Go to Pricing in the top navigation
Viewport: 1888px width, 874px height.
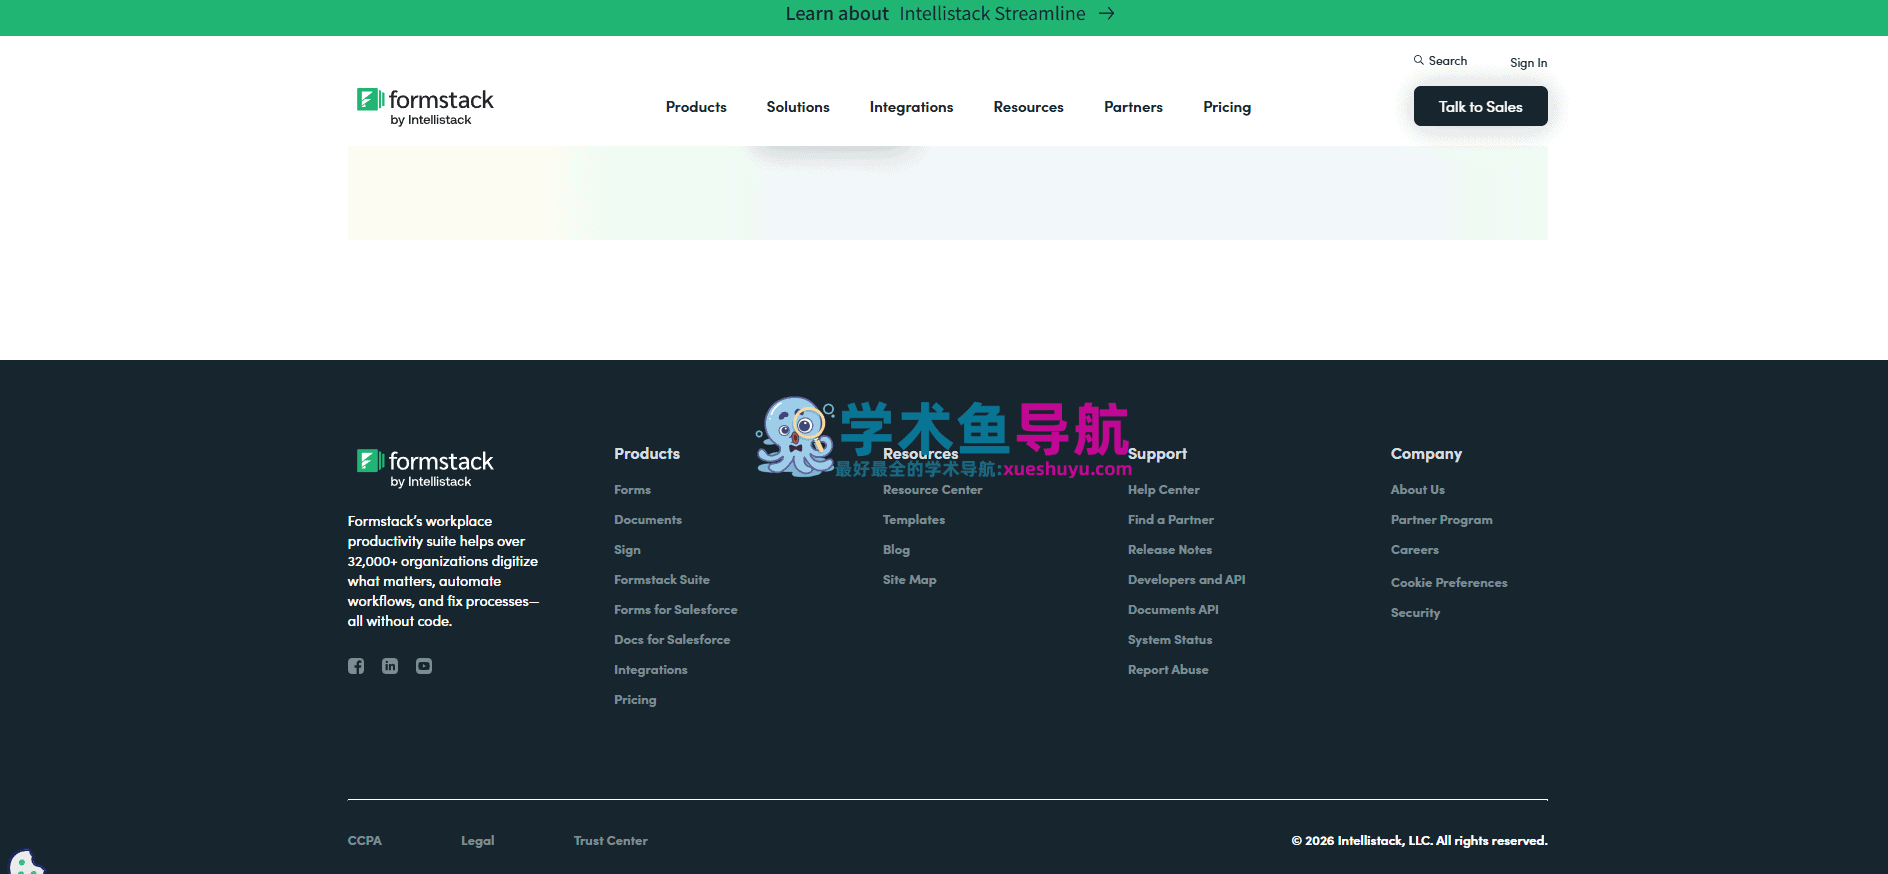(1227, 107)
